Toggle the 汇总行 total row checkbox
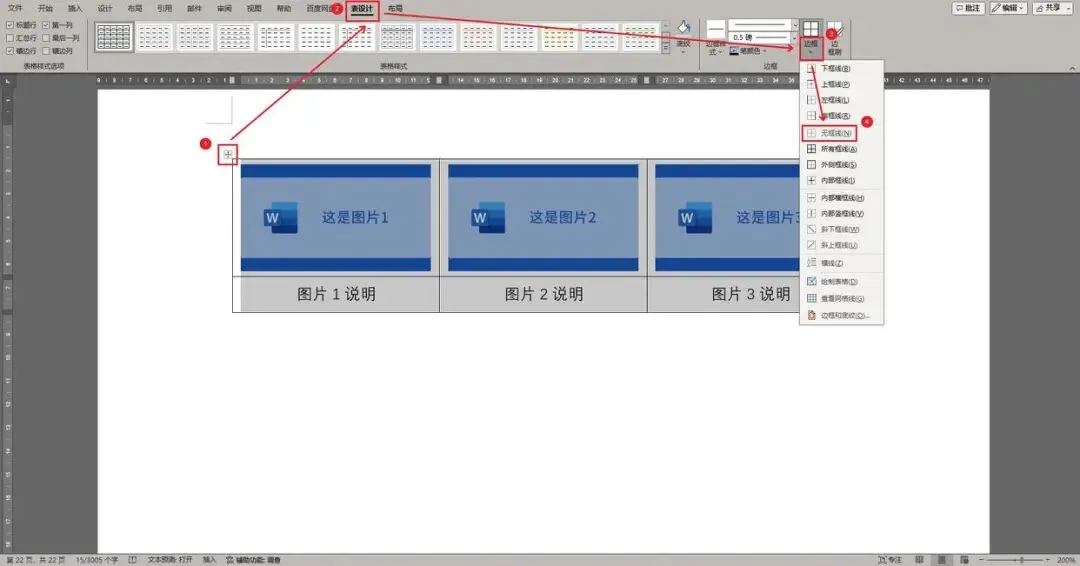Screen dimensions: 1080x566 click(10, 39)
